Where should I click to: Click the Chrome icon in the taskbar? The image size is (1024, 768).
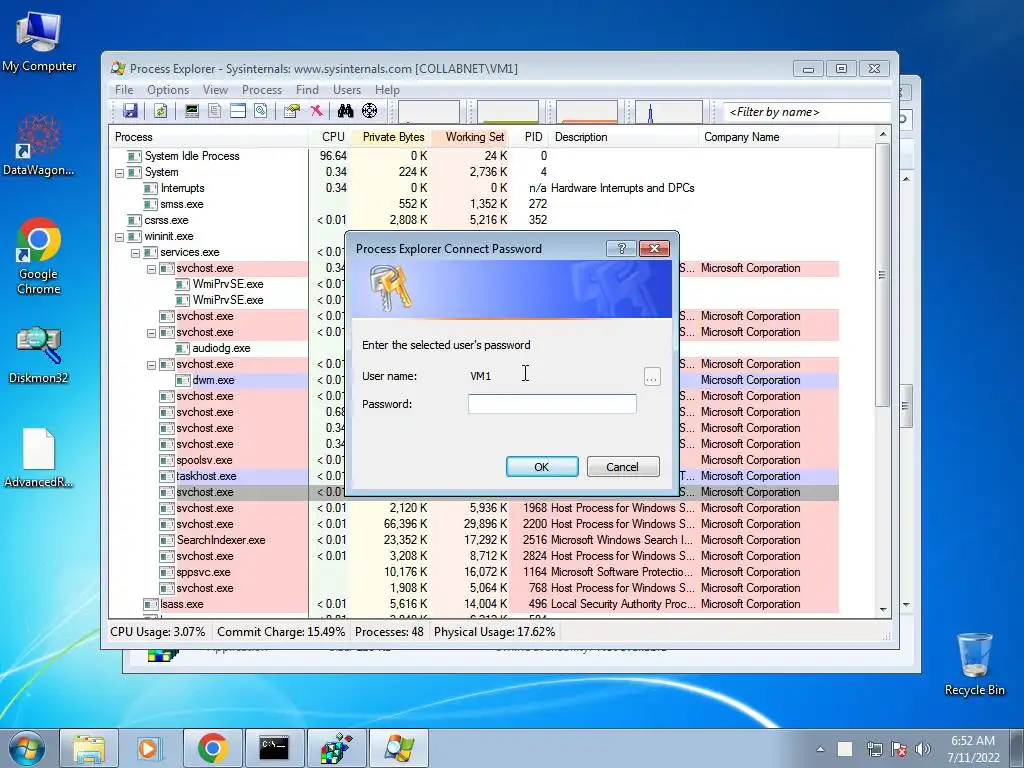click(212, 748)
